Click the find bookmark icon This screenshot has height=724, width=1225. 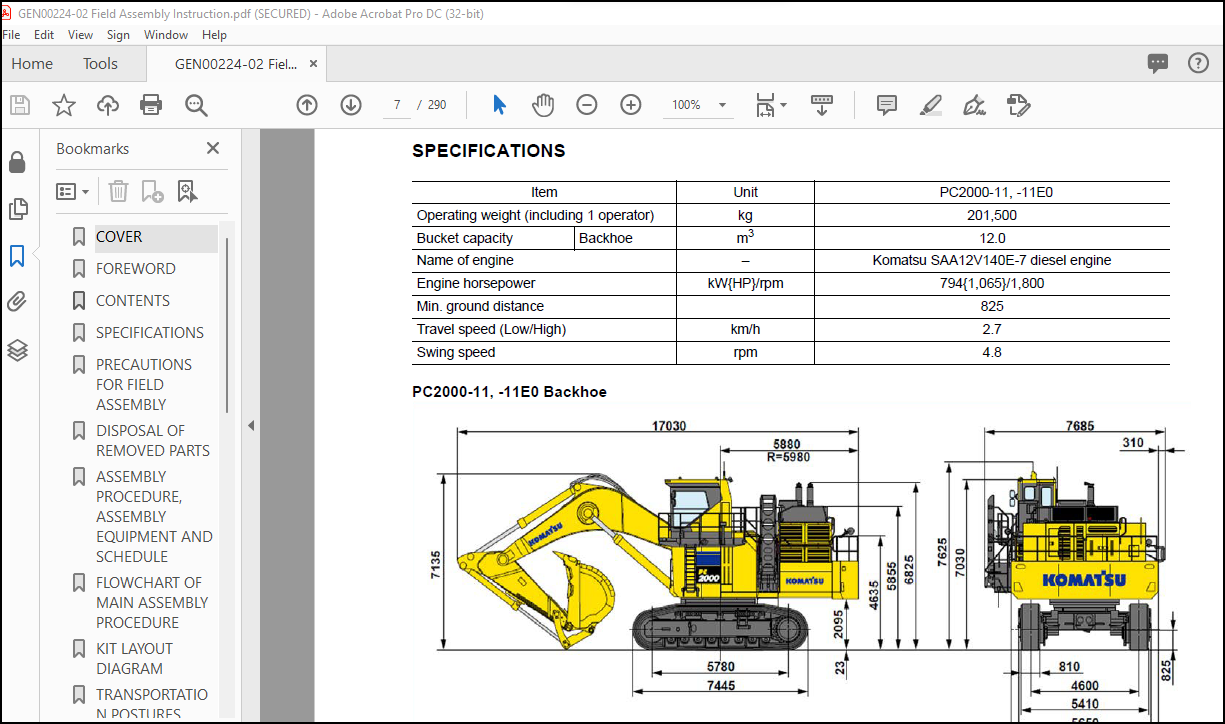point(187,191)
